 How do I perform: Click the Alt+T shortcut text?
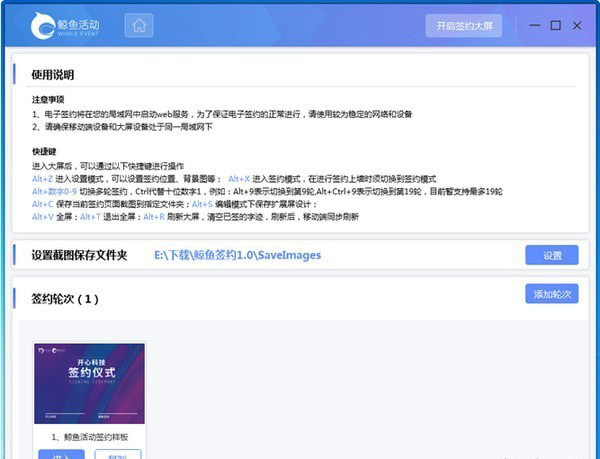click(x=90, y=217)
